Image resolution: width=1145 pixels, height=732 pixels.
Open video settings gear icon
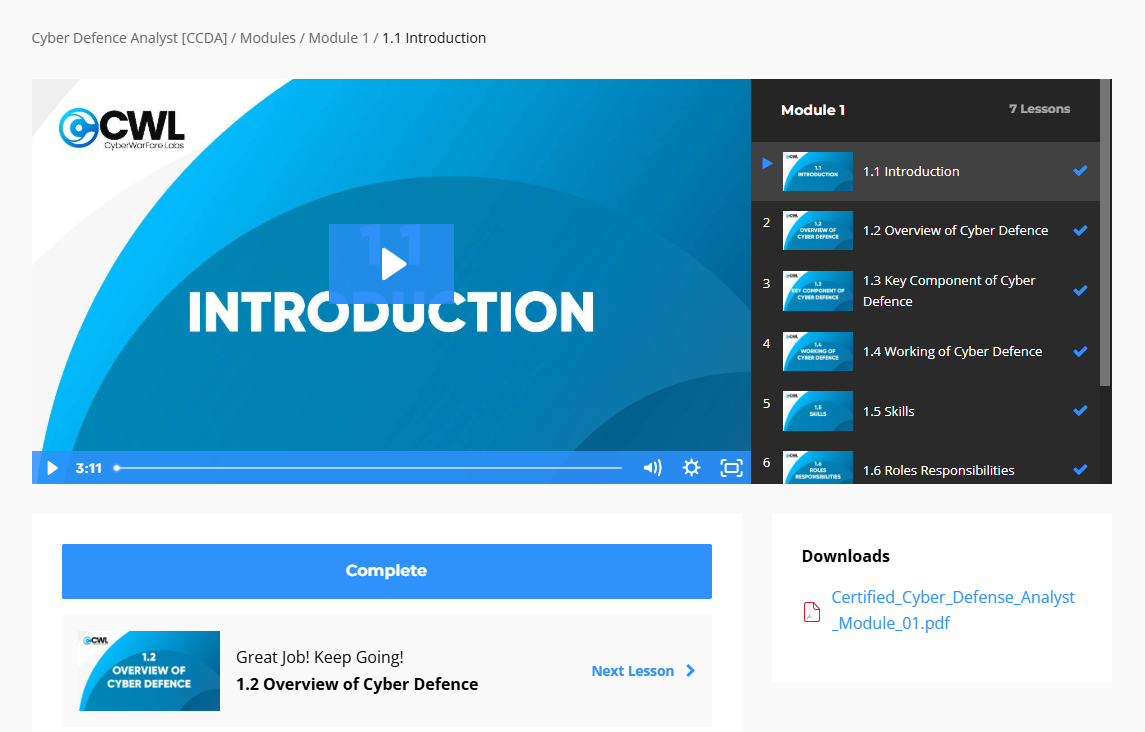692,468
